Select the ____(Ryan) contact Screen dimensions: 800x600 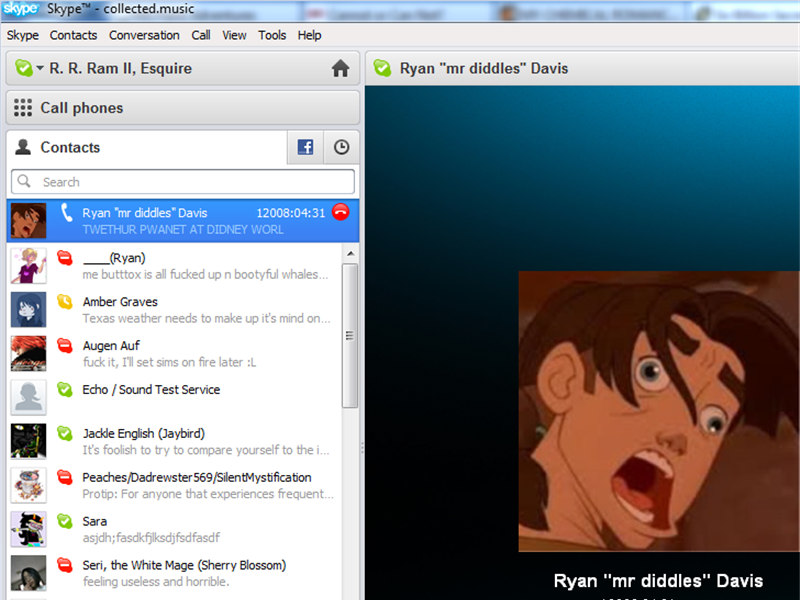pyautogui.click(x=174, y=265)
